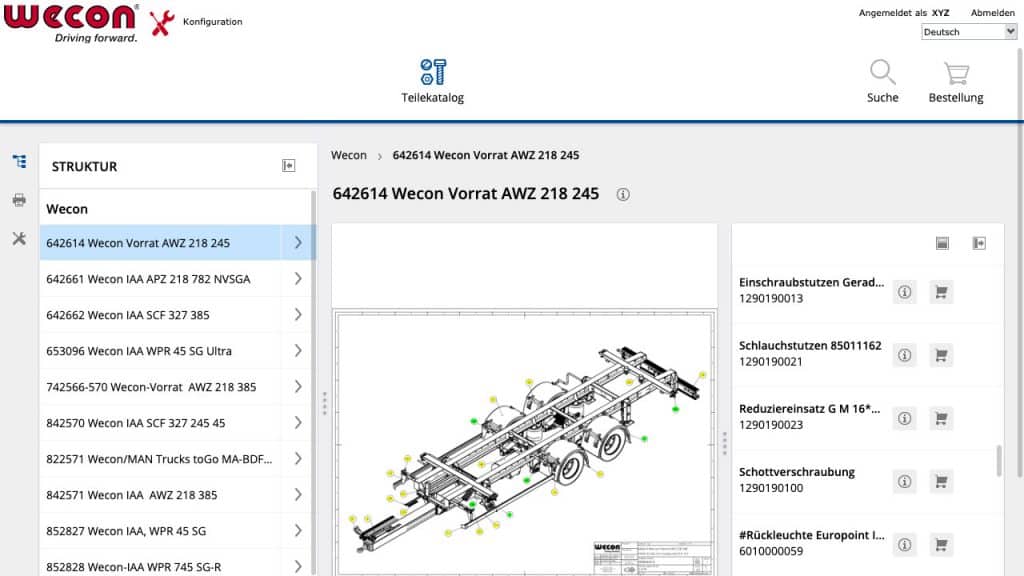
Task: Add Rückleuchte Europoint 6010000059 to cart
Action: coord(941,545)
